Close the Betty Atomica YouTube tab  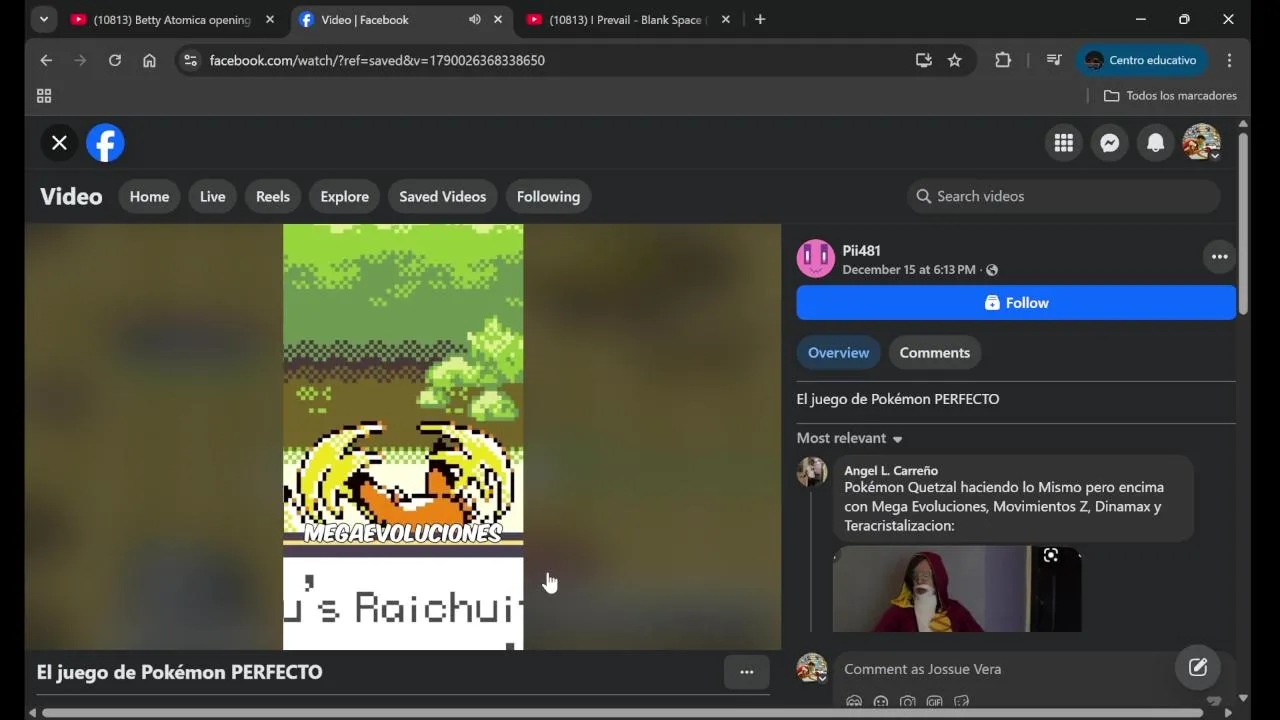click(269, 20)
